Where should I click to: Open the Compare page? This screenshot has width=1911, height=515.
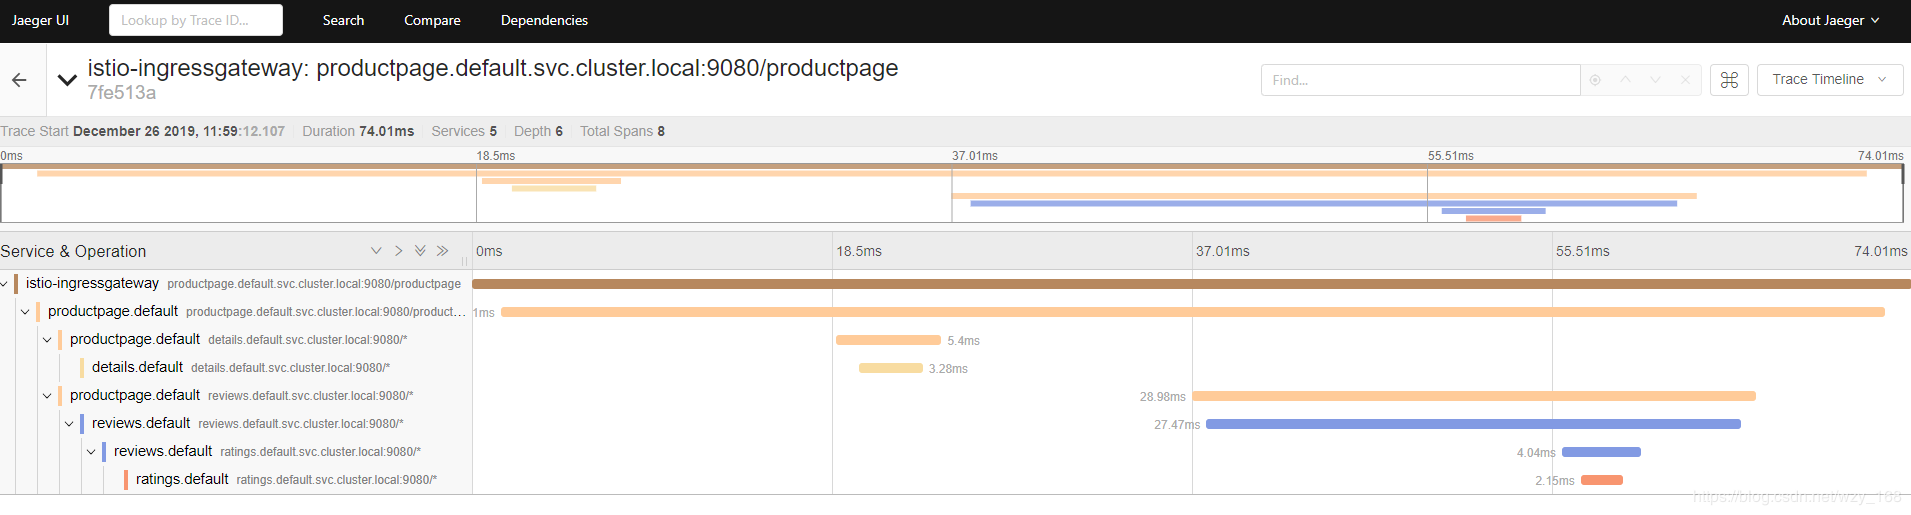pyautogui.click(x=432, y=20)
